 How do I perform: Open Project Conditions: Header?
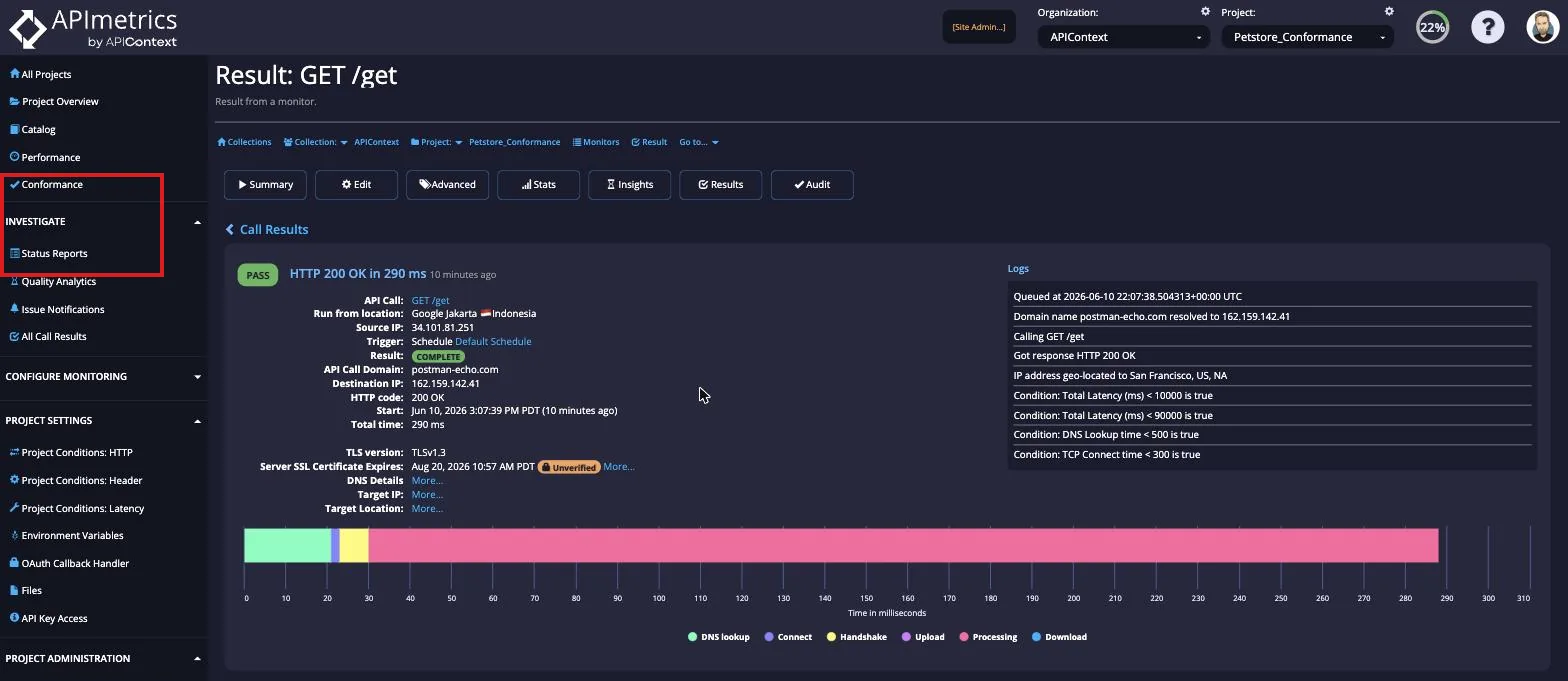[75, 480]
